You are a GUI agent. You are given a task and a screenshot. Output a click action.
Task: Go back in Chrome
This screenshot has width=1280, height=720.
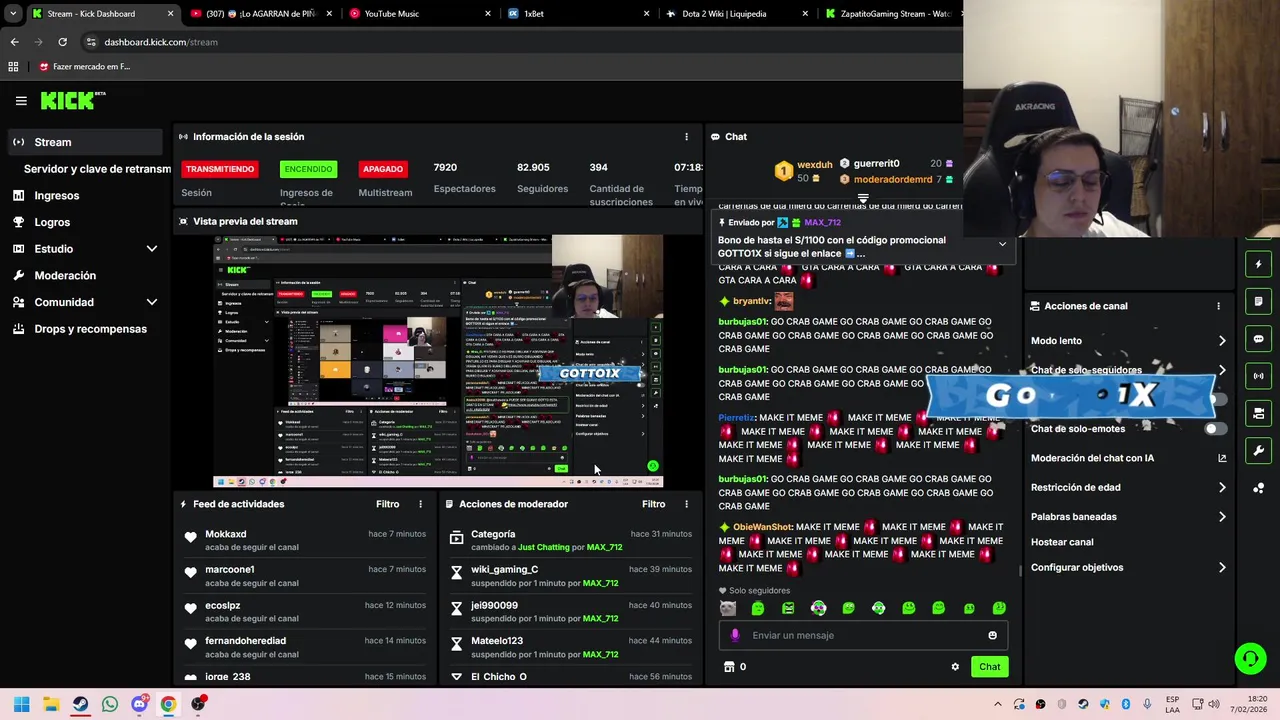pyautogui.click(x=14, y=42)
